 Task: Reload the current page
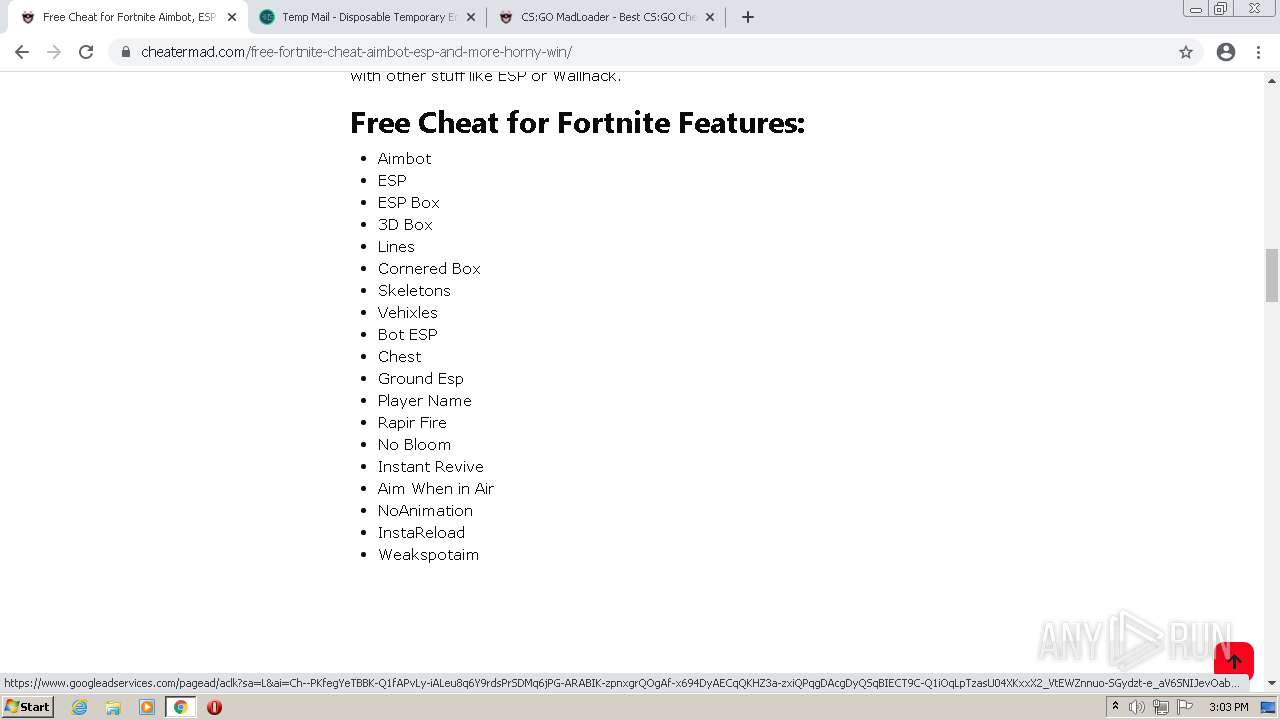click(x=86, y=52)
